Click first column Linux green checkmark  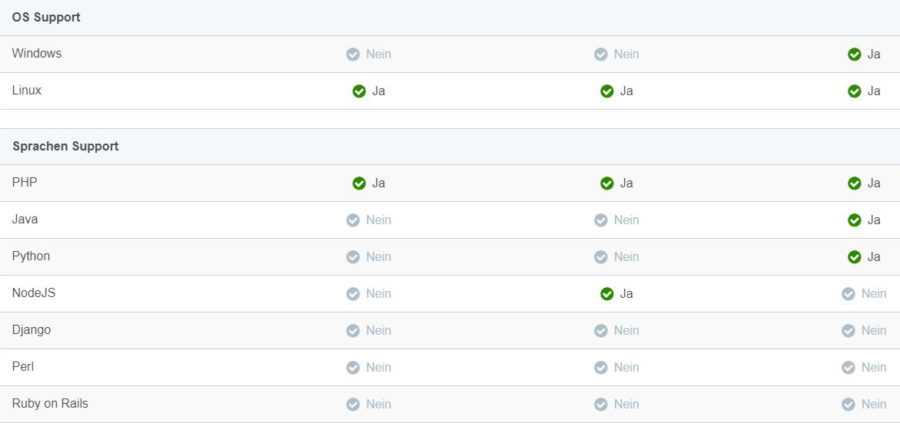(x=359, y=91)
